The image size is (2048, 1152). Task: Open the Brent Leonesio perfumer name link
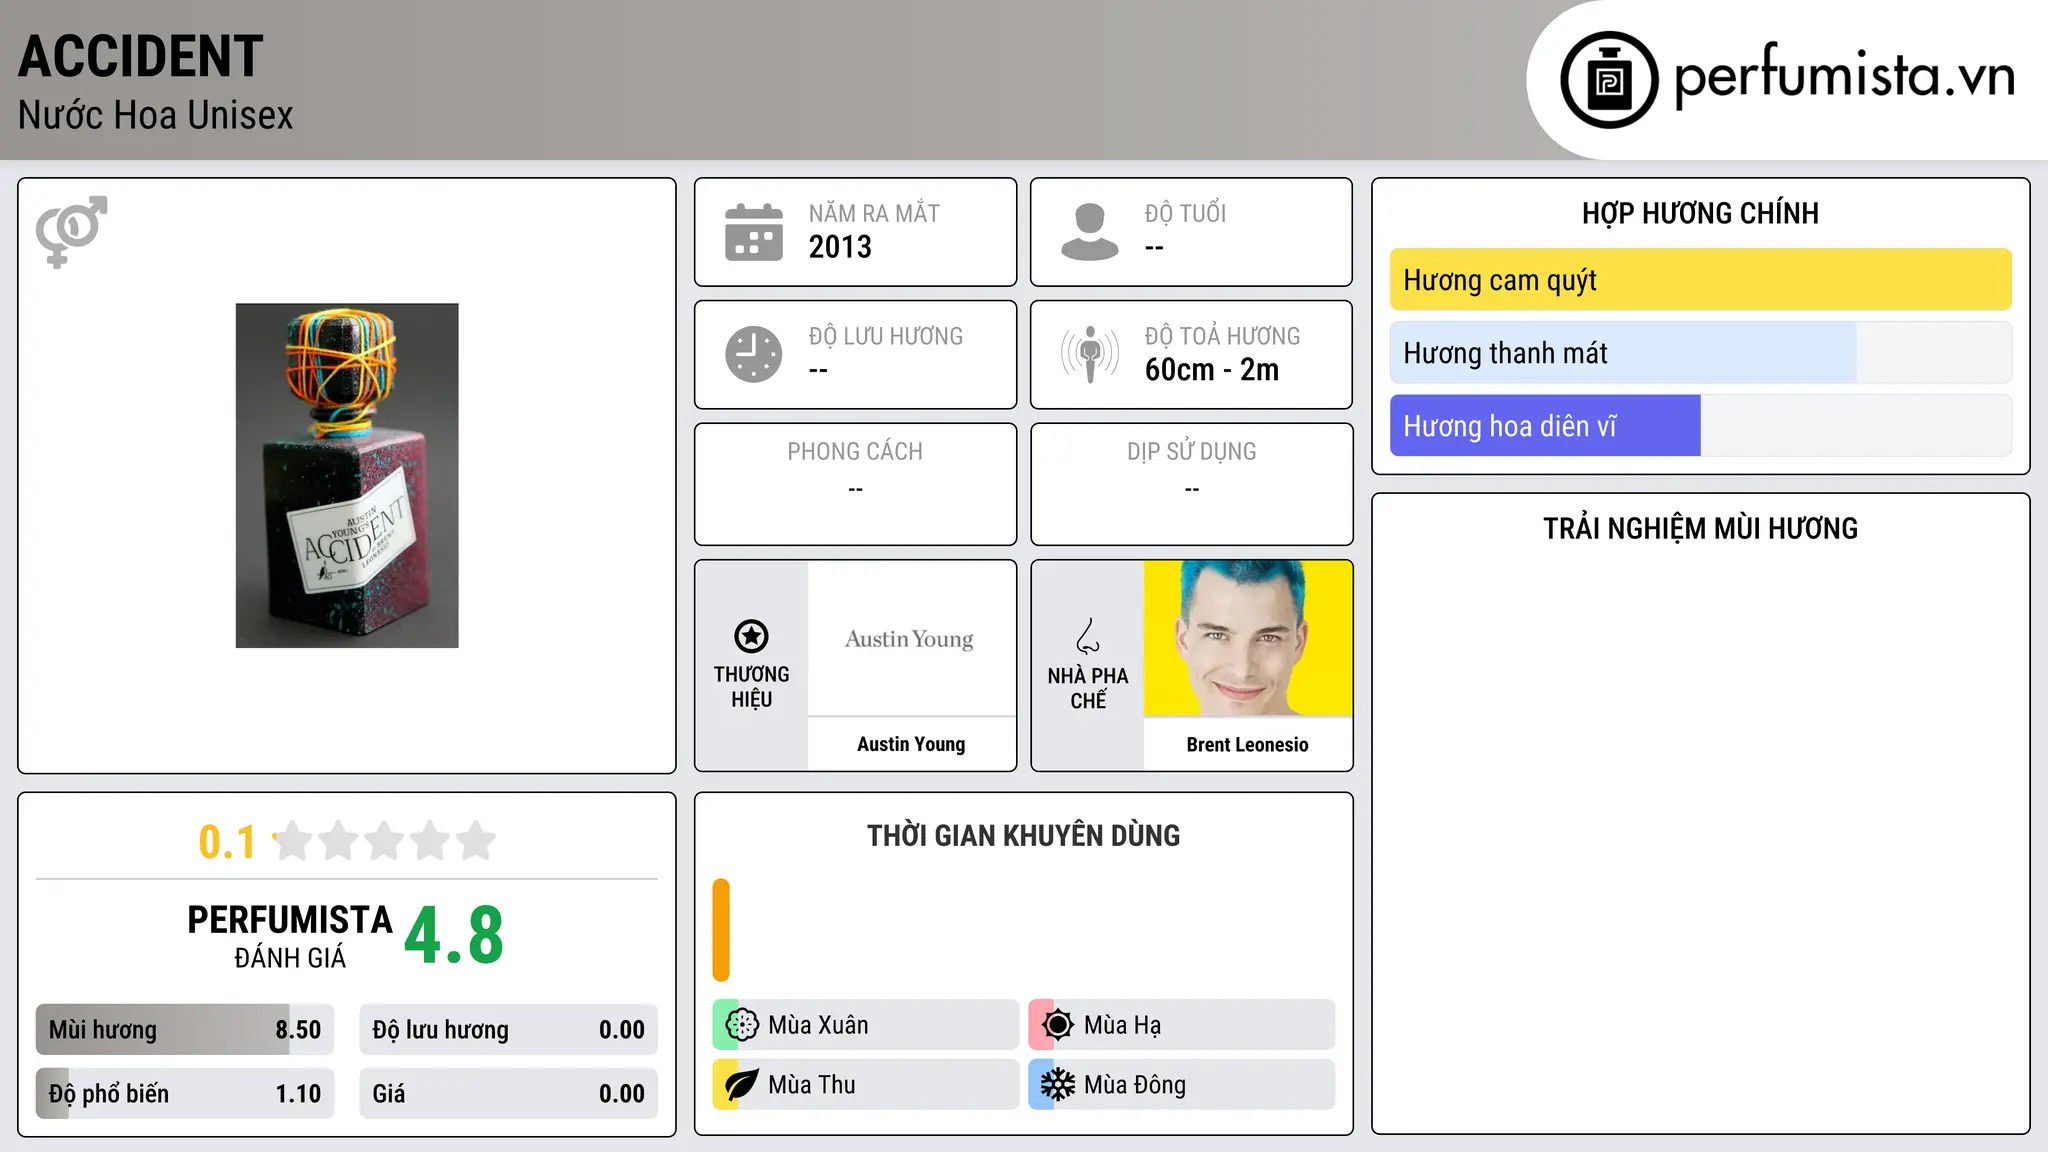point(1248,744)
